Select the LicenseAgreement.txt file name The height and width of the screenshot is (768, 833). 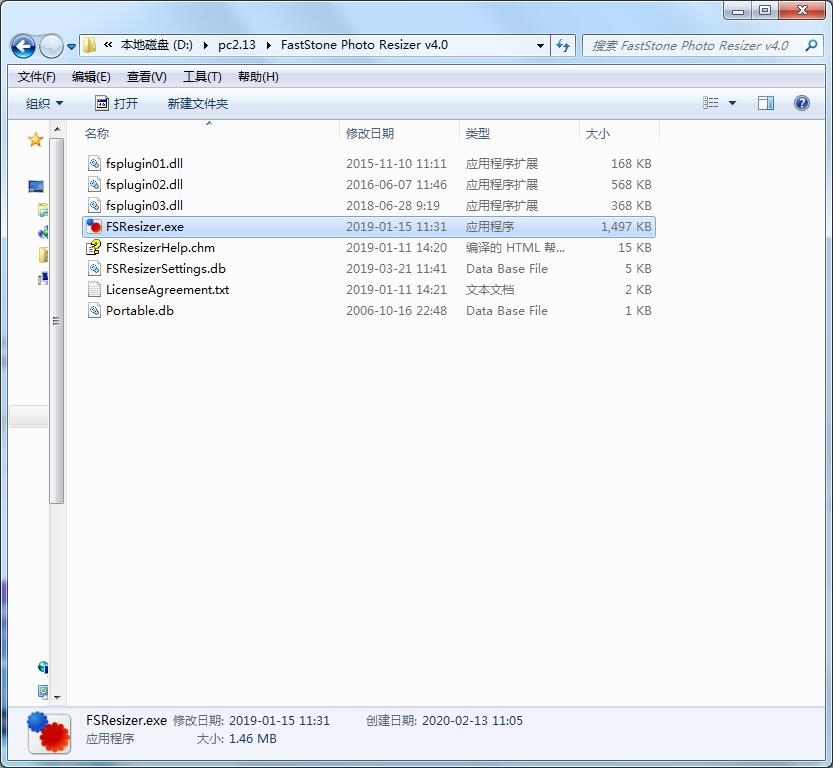[167, 289]
